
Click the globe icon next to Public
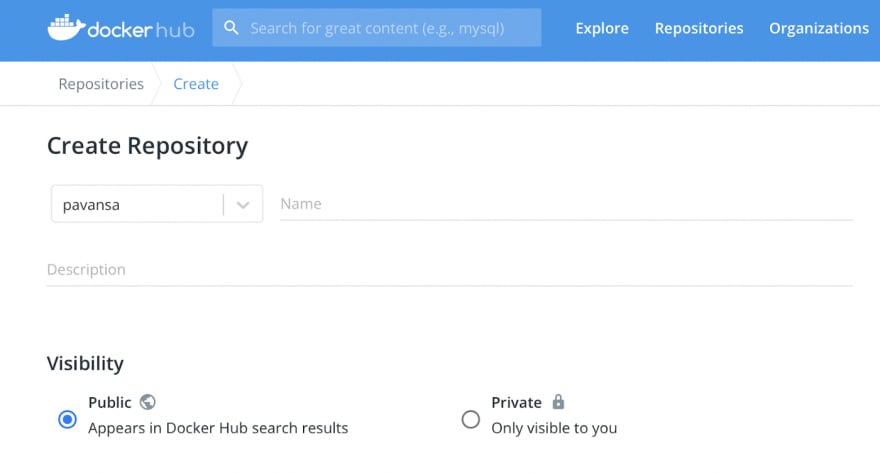pyautogui.click(x=148, y=402)
